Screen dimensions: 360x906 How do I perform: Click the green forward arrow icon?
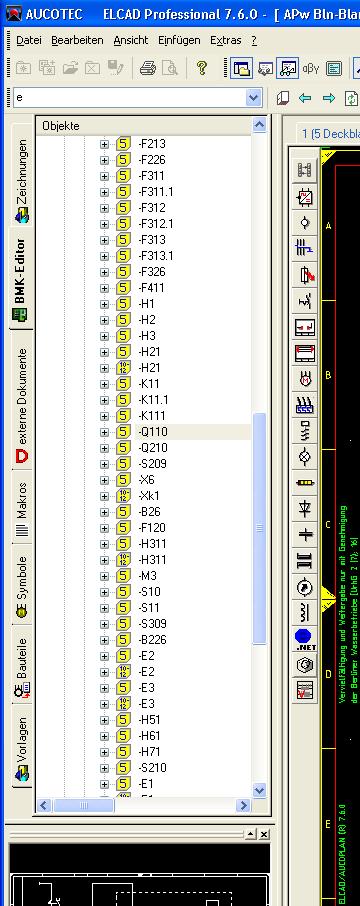tap(329, 98)
